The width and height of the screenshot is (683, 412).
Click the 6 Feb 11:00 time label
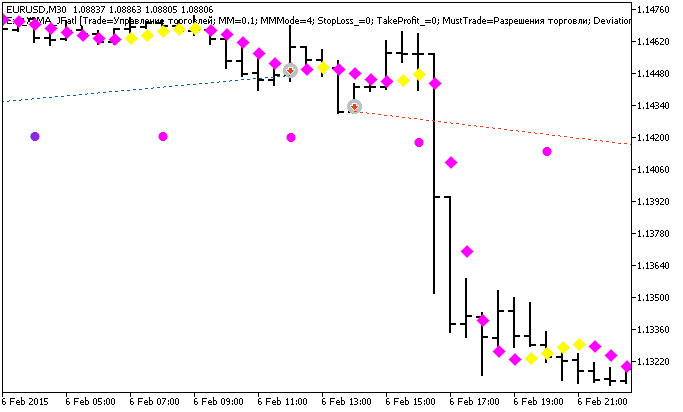[x=283, y=401]
